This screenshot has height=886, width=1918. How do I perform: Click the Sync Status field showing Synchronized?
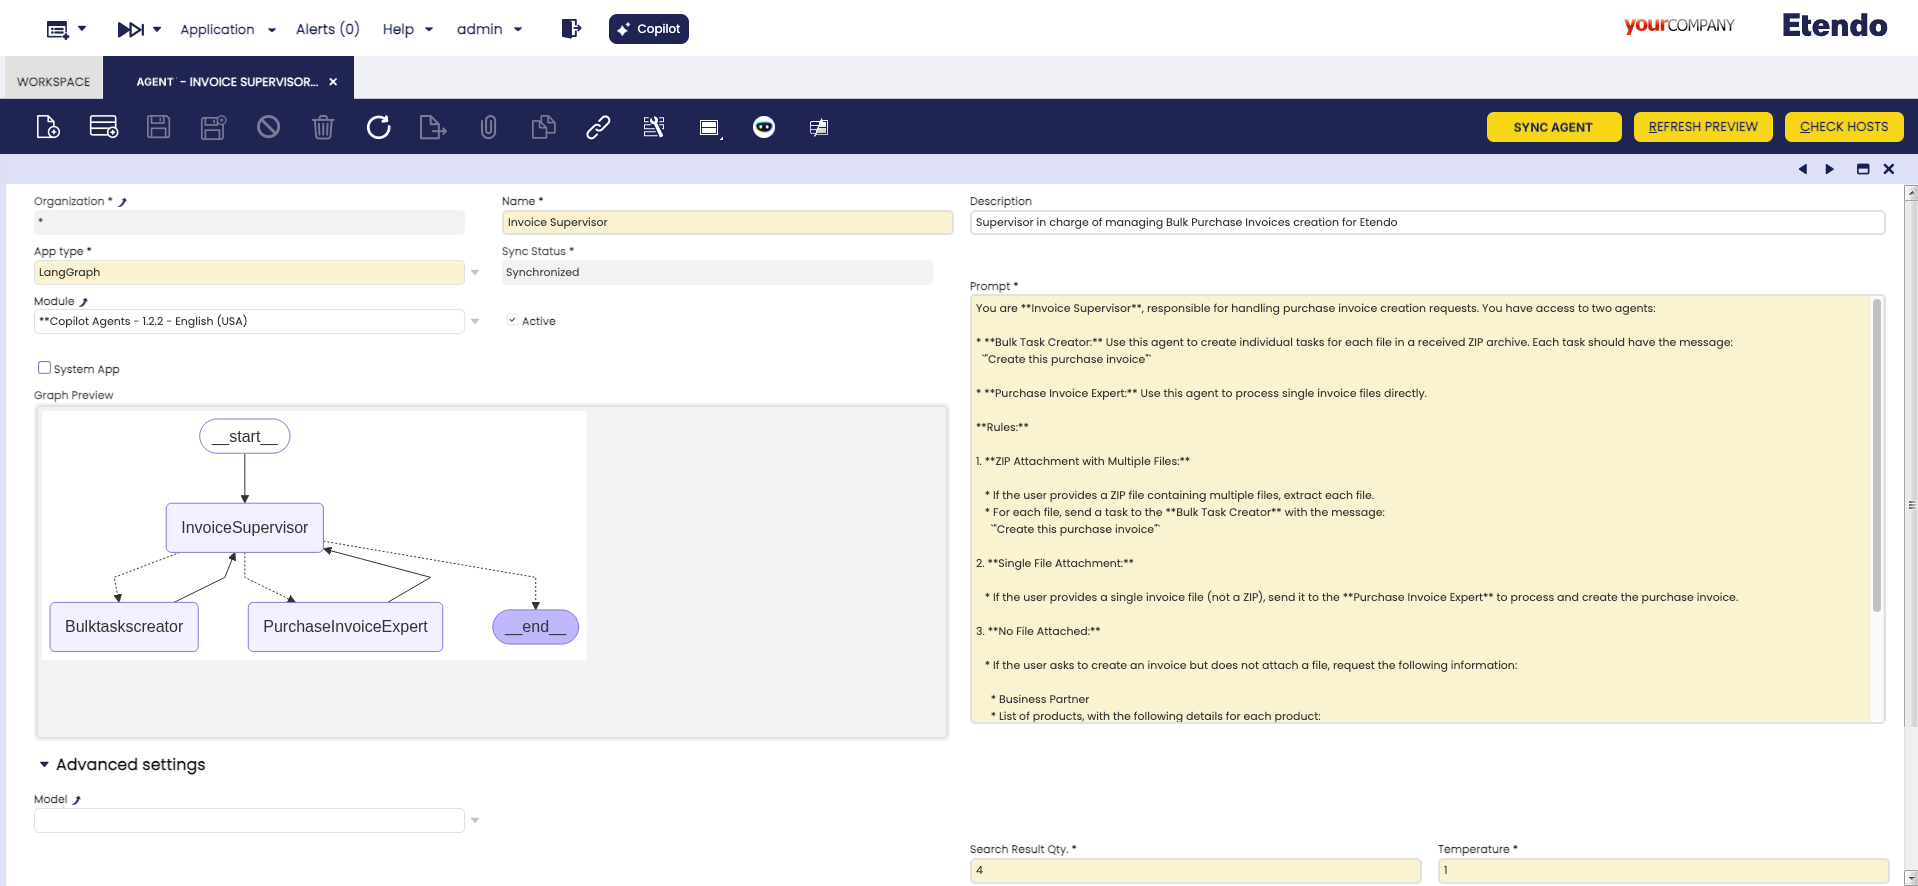tap(717, 272)
